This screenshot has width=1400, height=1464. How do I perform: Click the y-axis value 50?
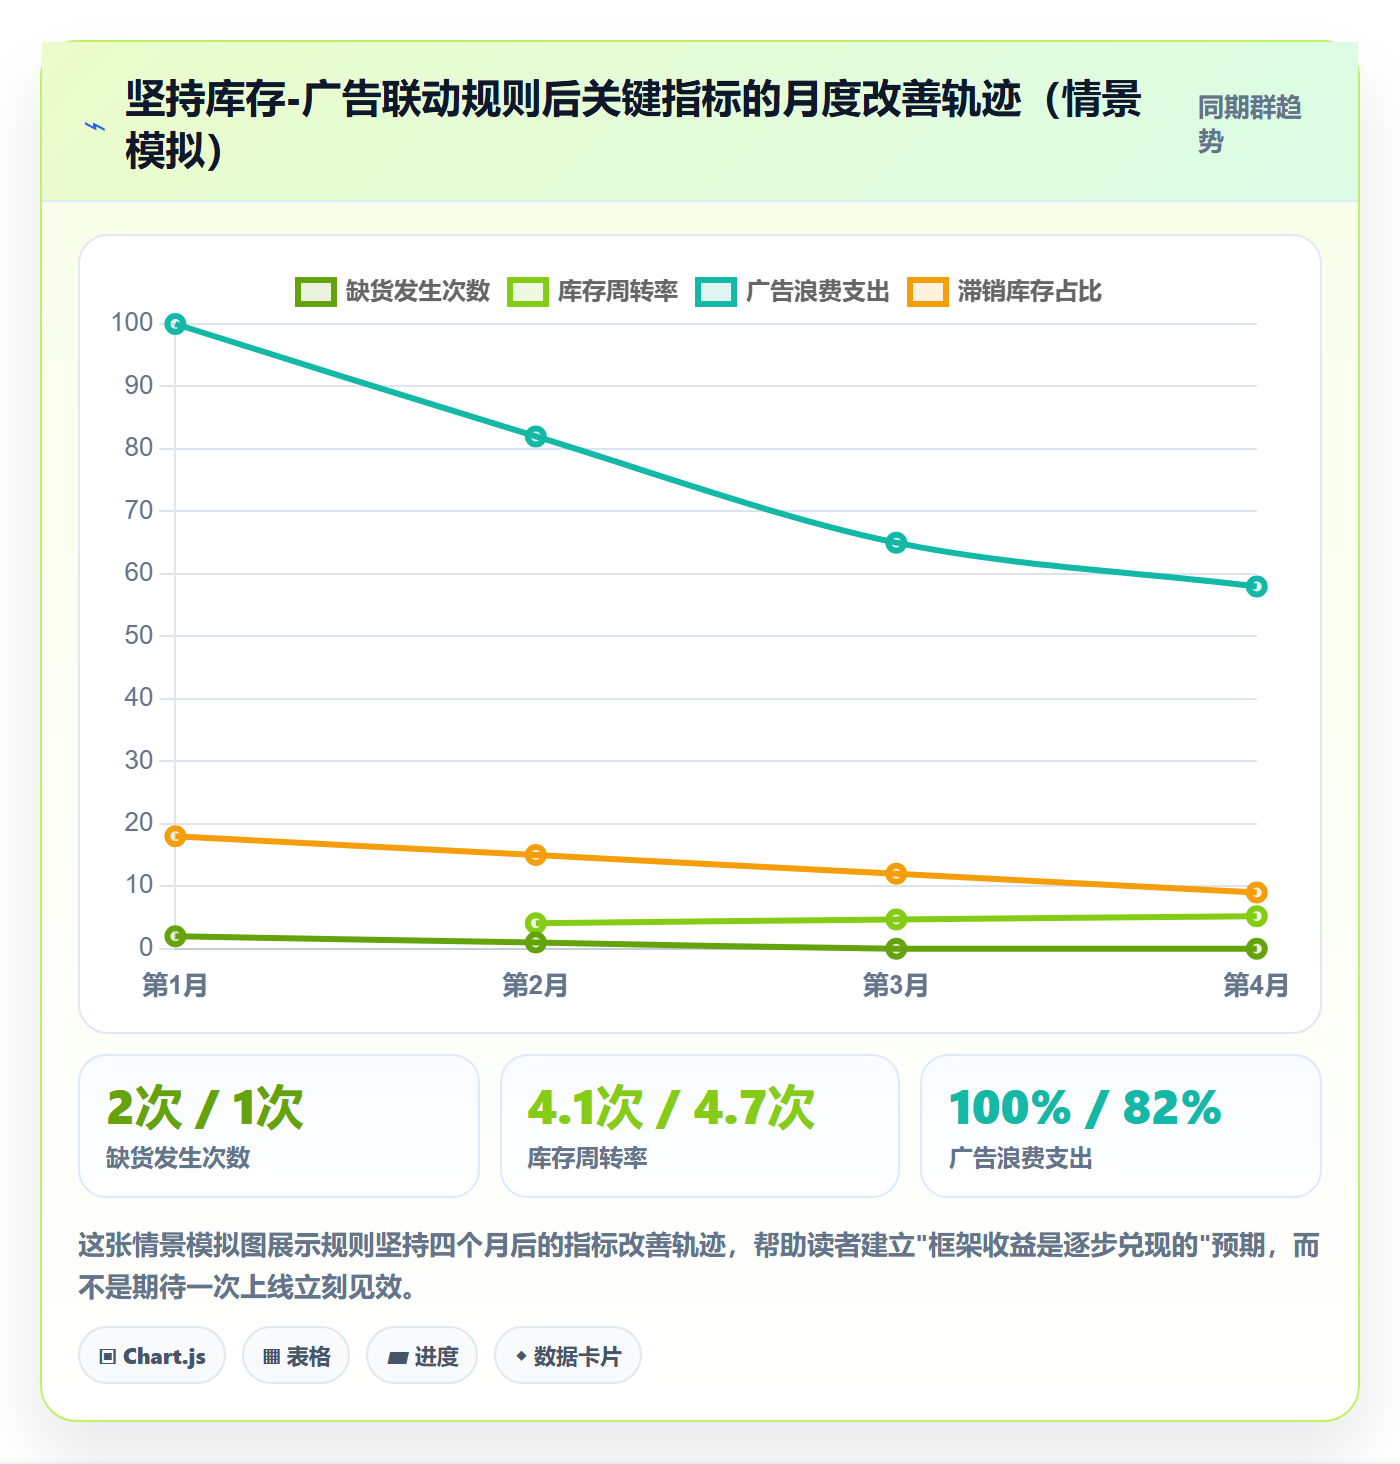tap(139, 636)
